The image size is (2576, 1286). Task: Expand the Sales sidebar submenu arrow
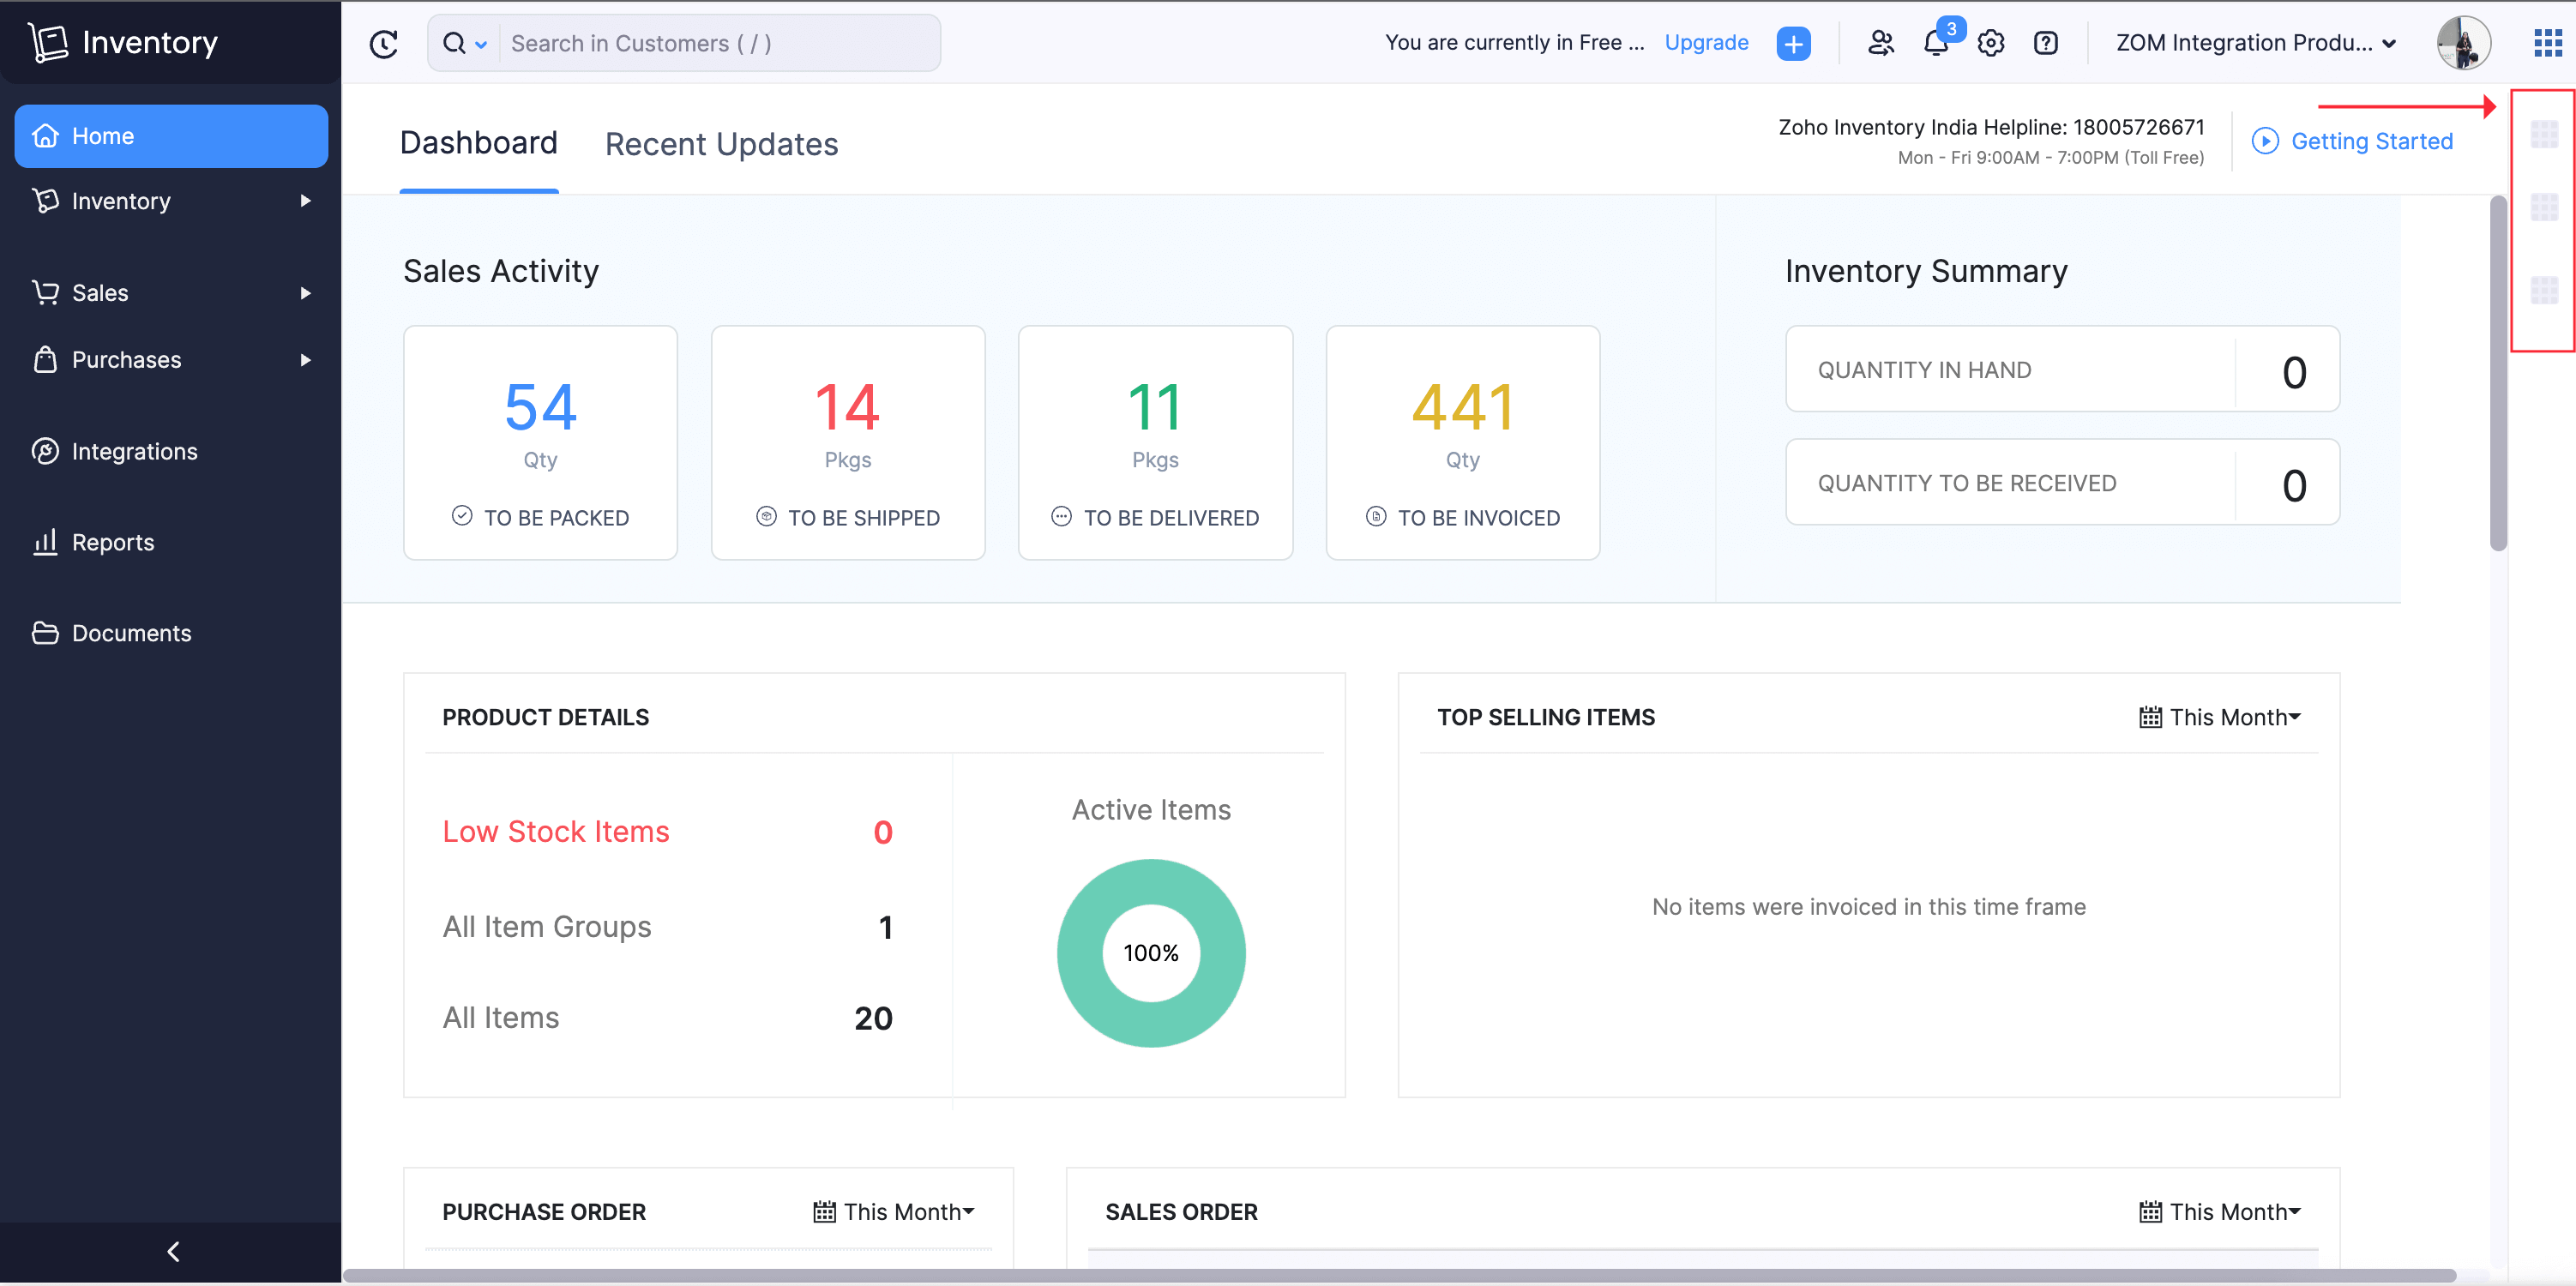(x=305, y=293)
